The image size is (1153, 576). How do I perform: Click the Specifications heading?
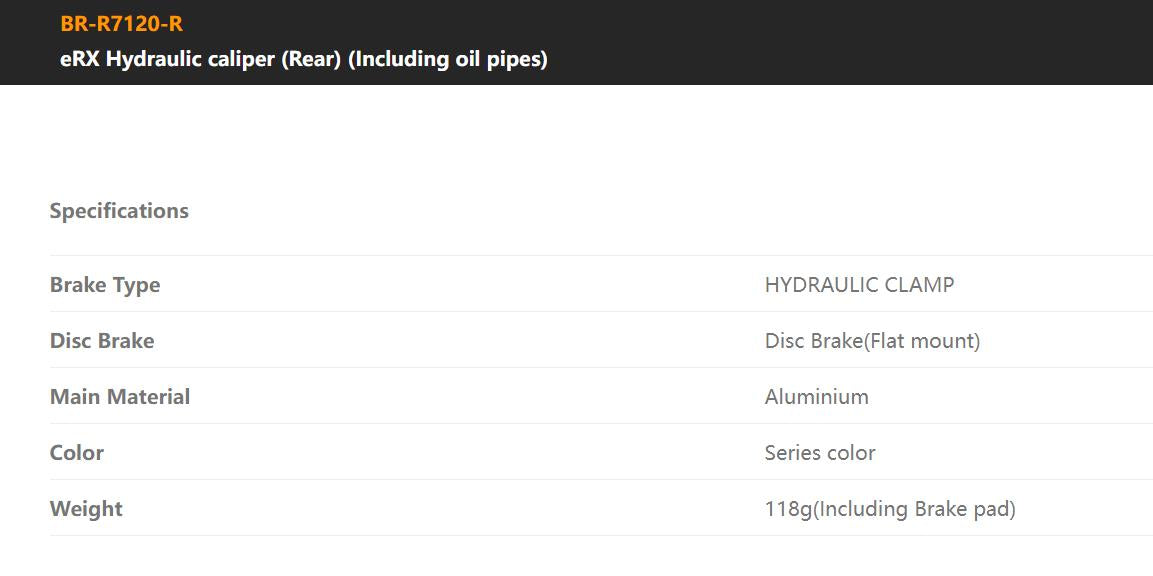point(119,211)
